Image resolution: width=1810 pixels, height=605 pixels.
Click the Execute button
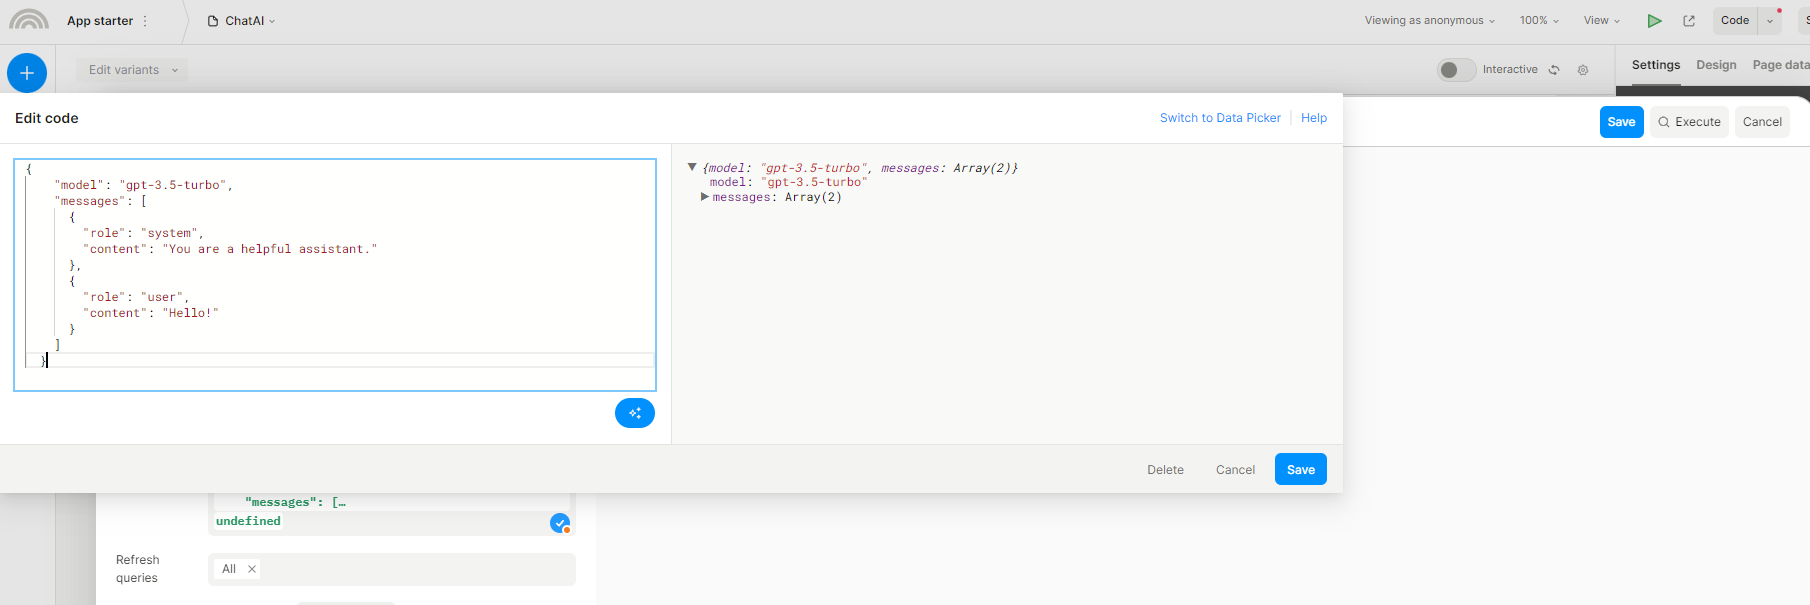(1689, 122)
